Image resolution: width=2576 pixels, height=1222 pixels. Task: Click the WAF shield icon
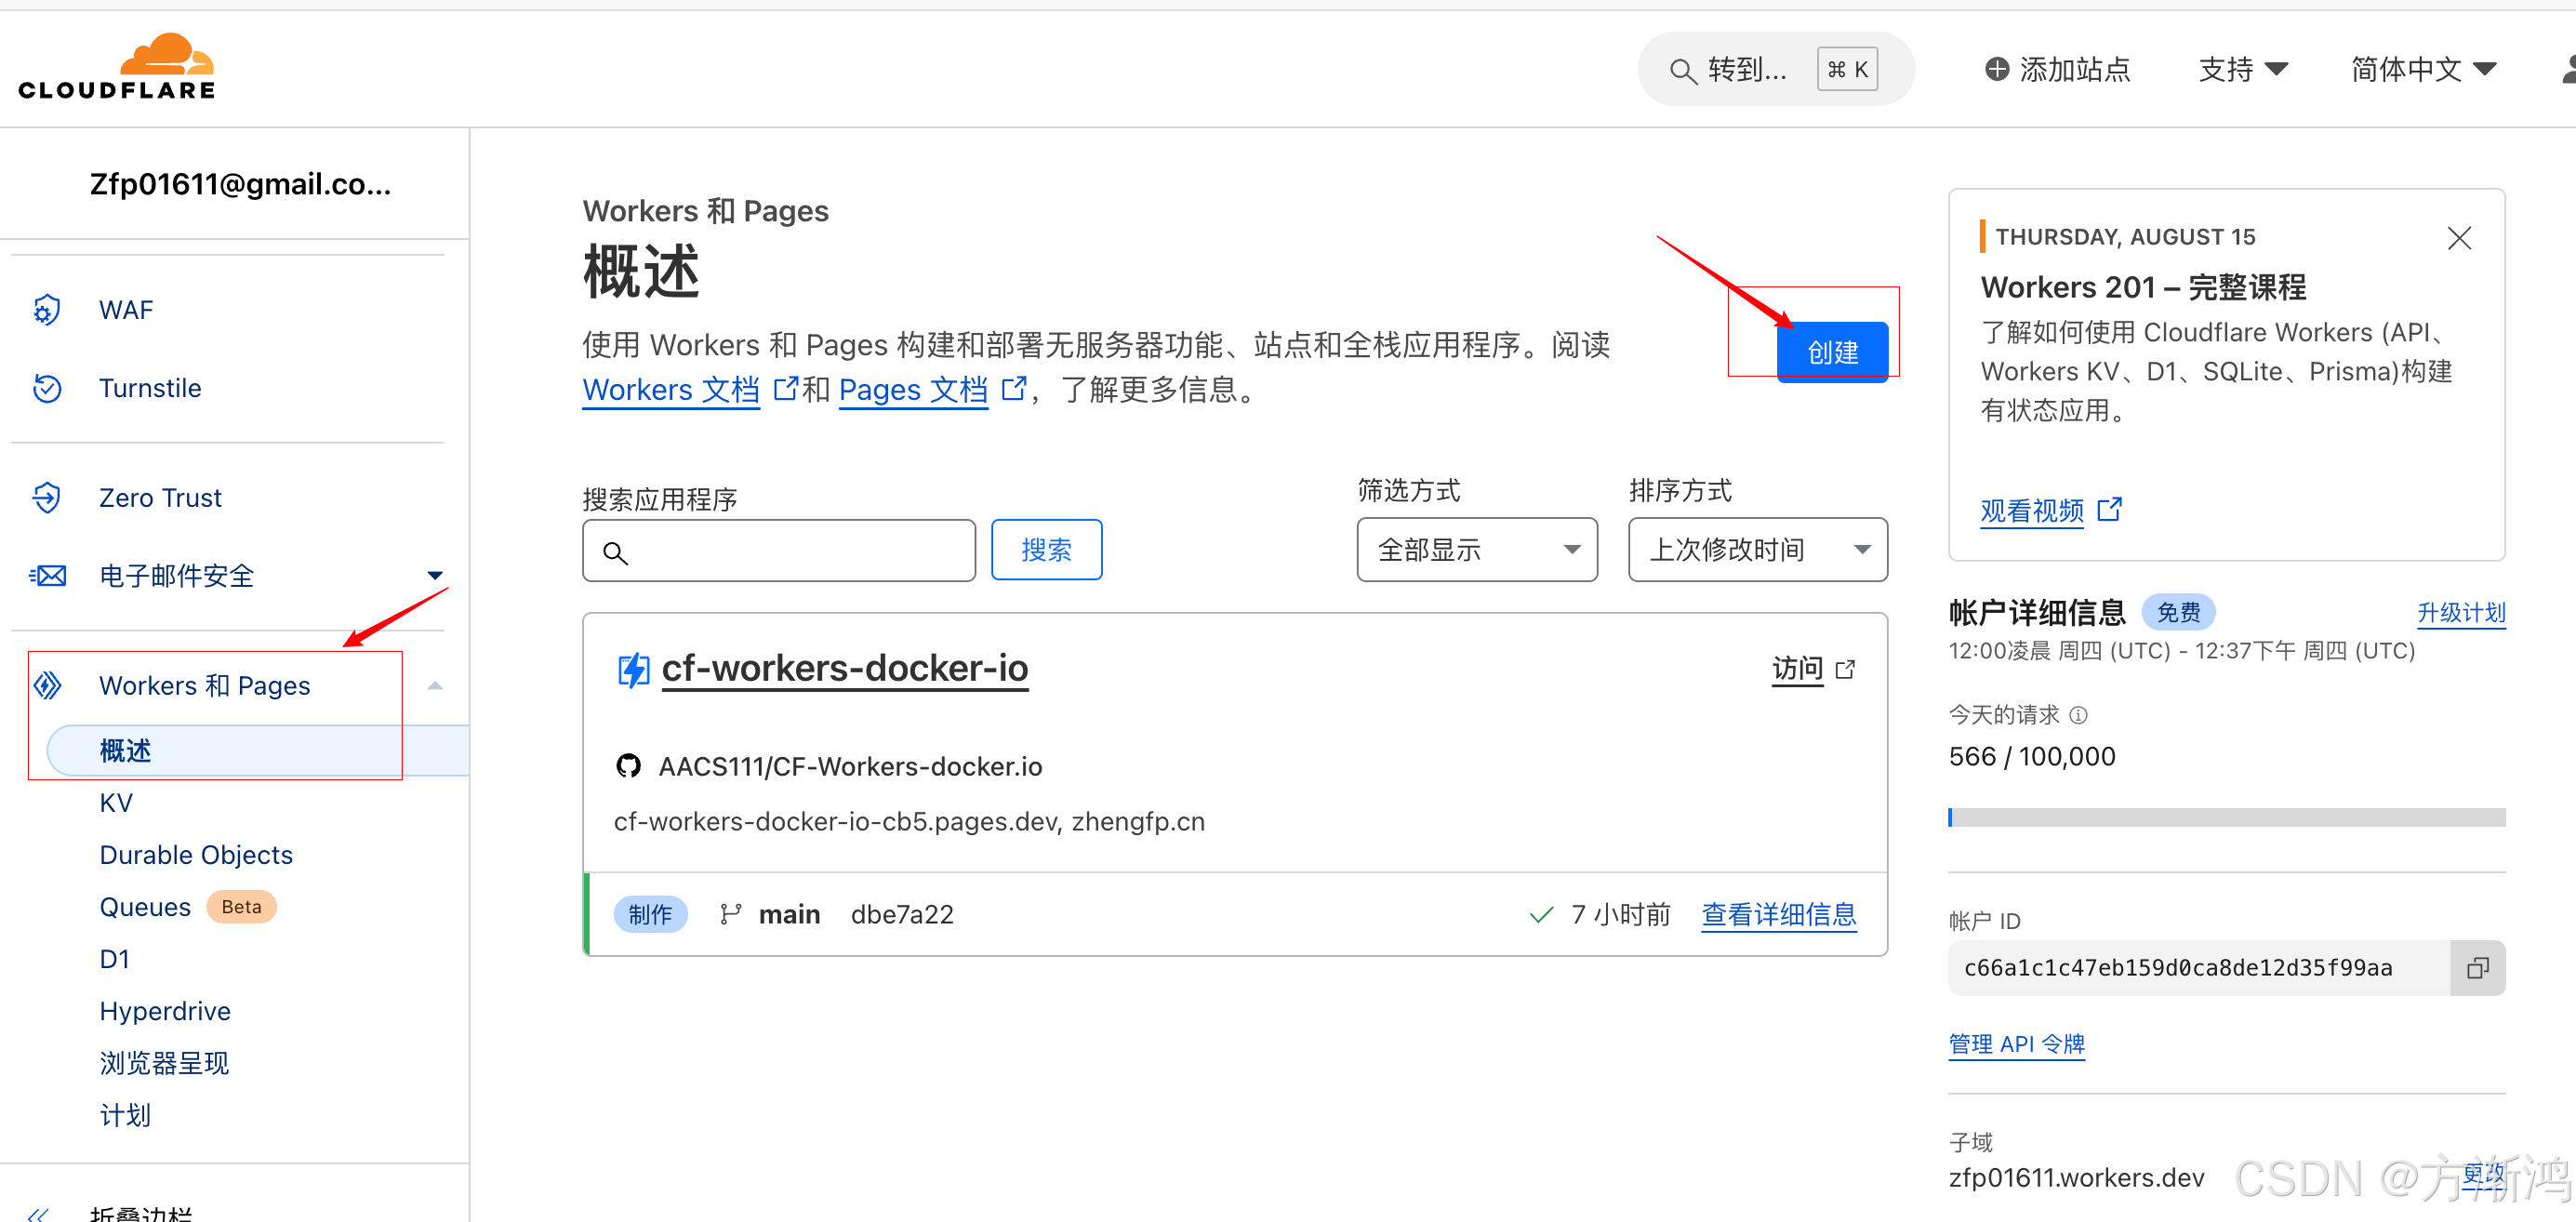coord(46,310)
